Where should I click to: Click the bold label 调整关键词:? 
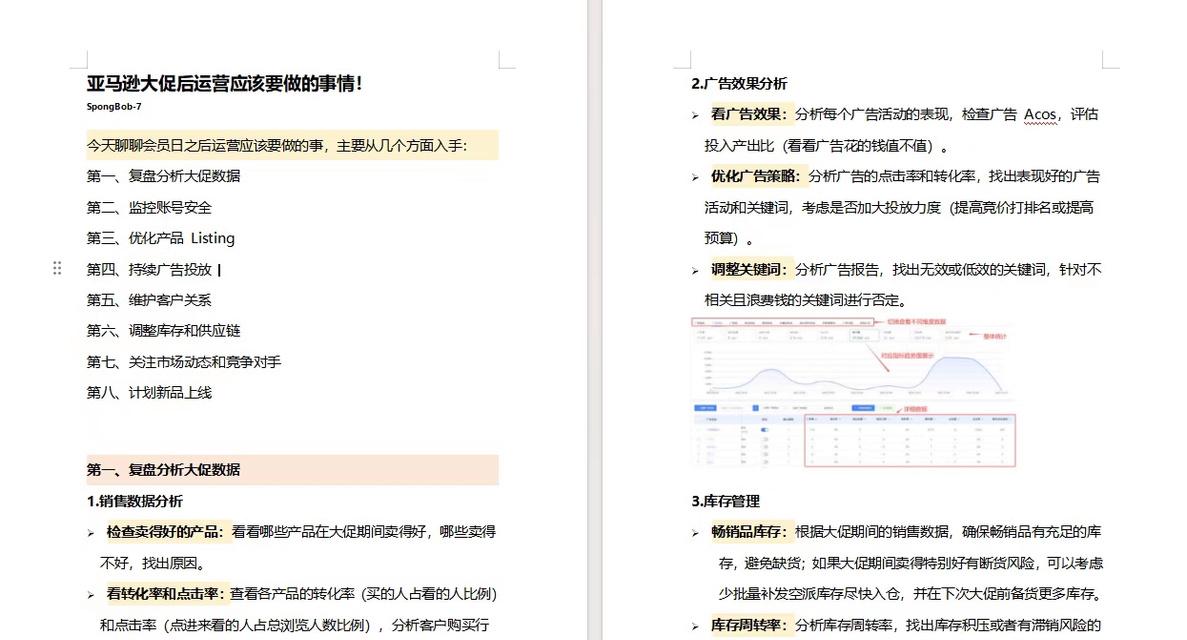pos(749,270)
